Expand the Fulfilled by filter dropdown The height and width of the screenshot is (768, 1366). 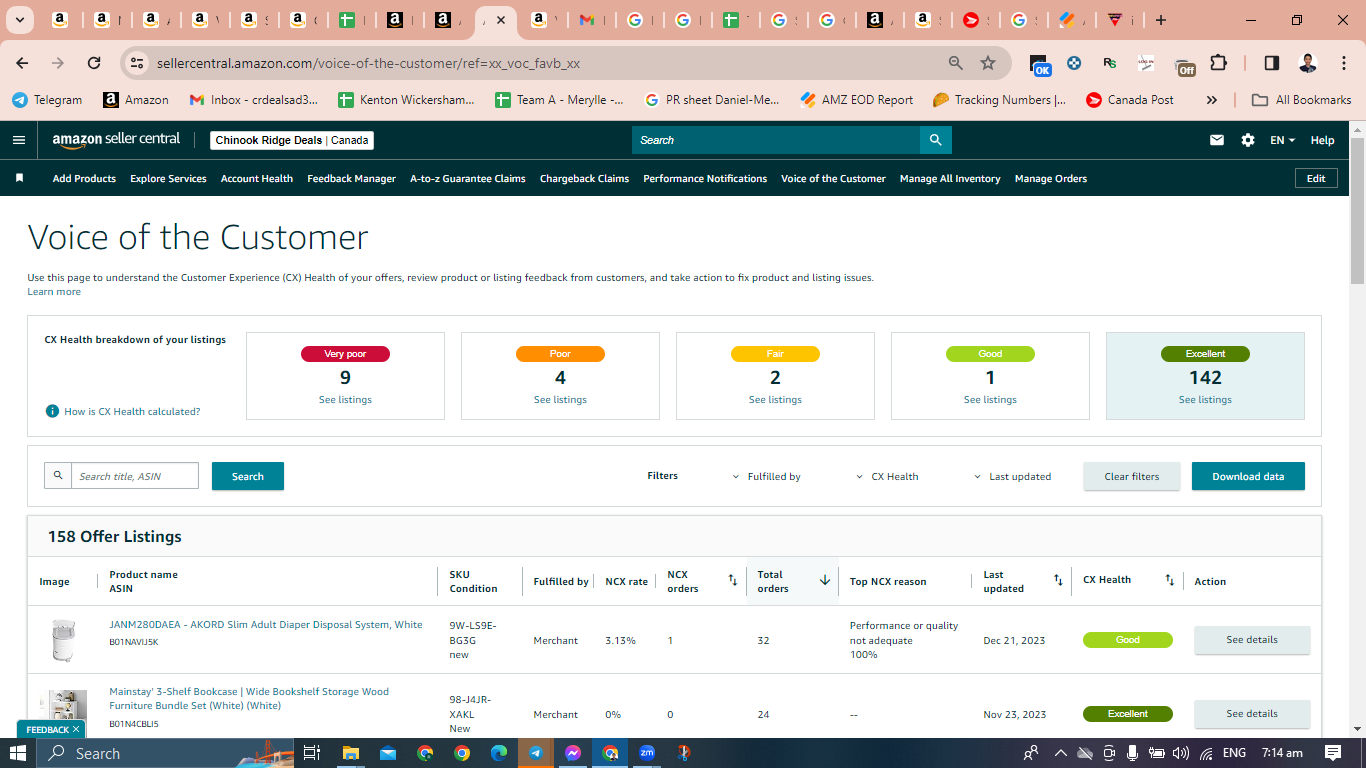point(767,477)
